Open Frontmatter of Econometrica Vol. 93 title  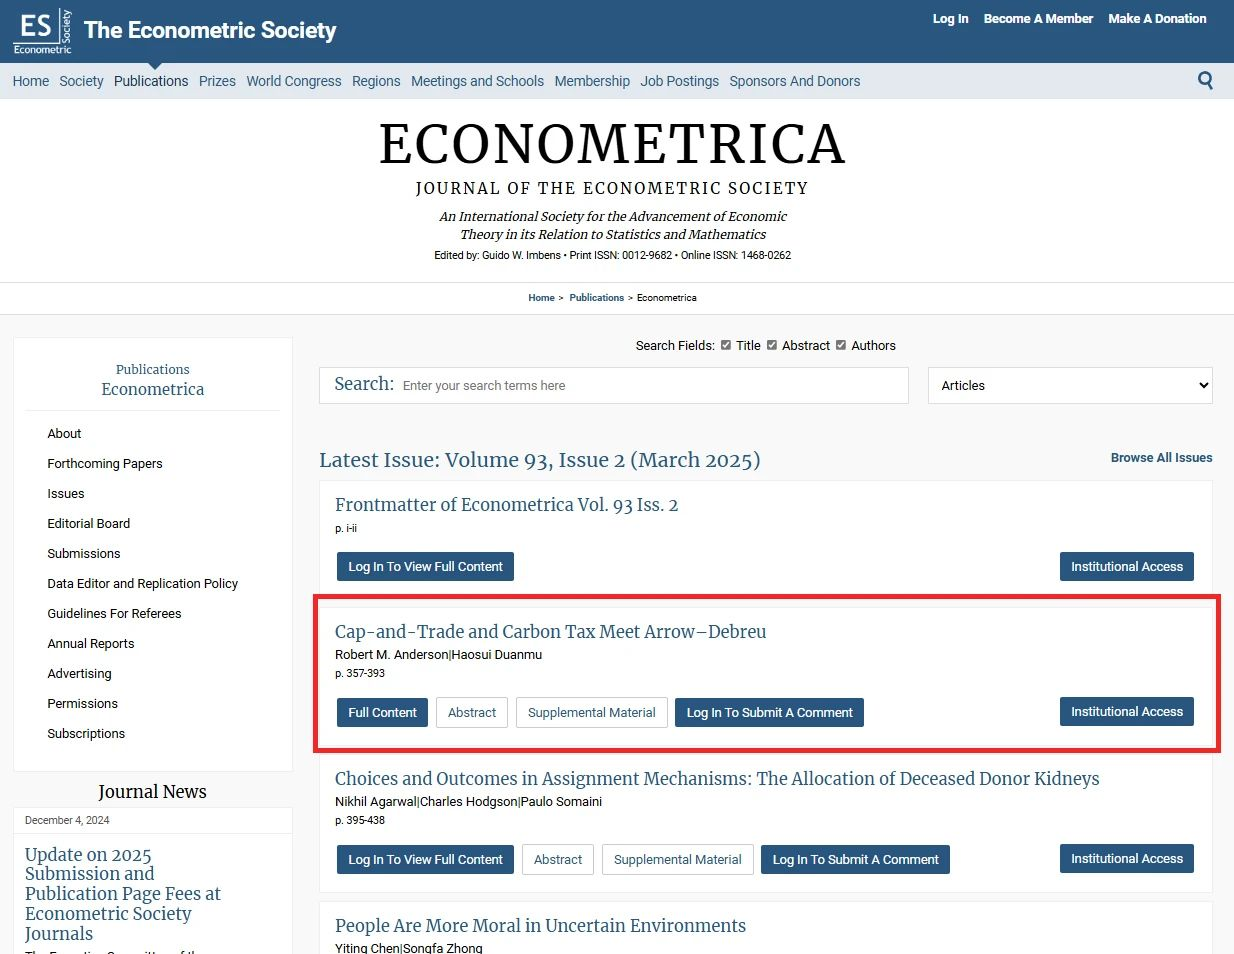pos(506,505)
